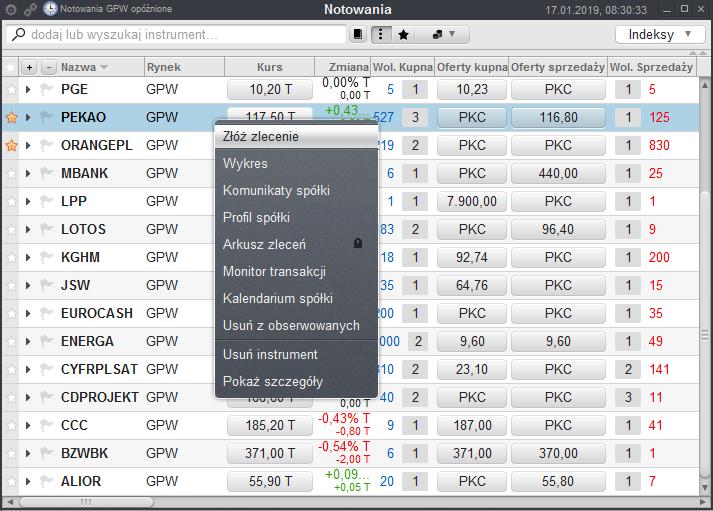Click the flag icon in LOTOS row
This screenshot has height=511, width=713.
pos(46,229)
